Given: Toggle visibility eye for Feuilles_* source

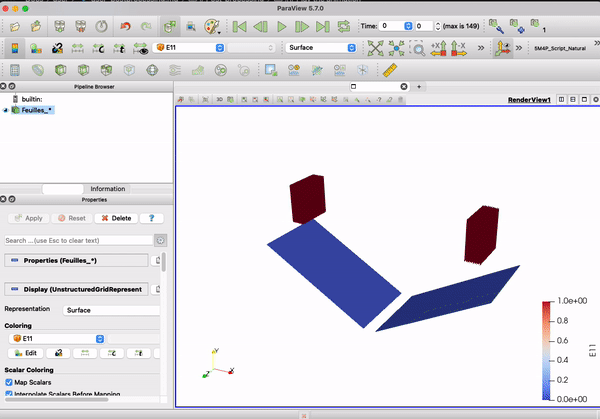Looking at the screenshot, I should pyautogui.click(x=5, y=111).
